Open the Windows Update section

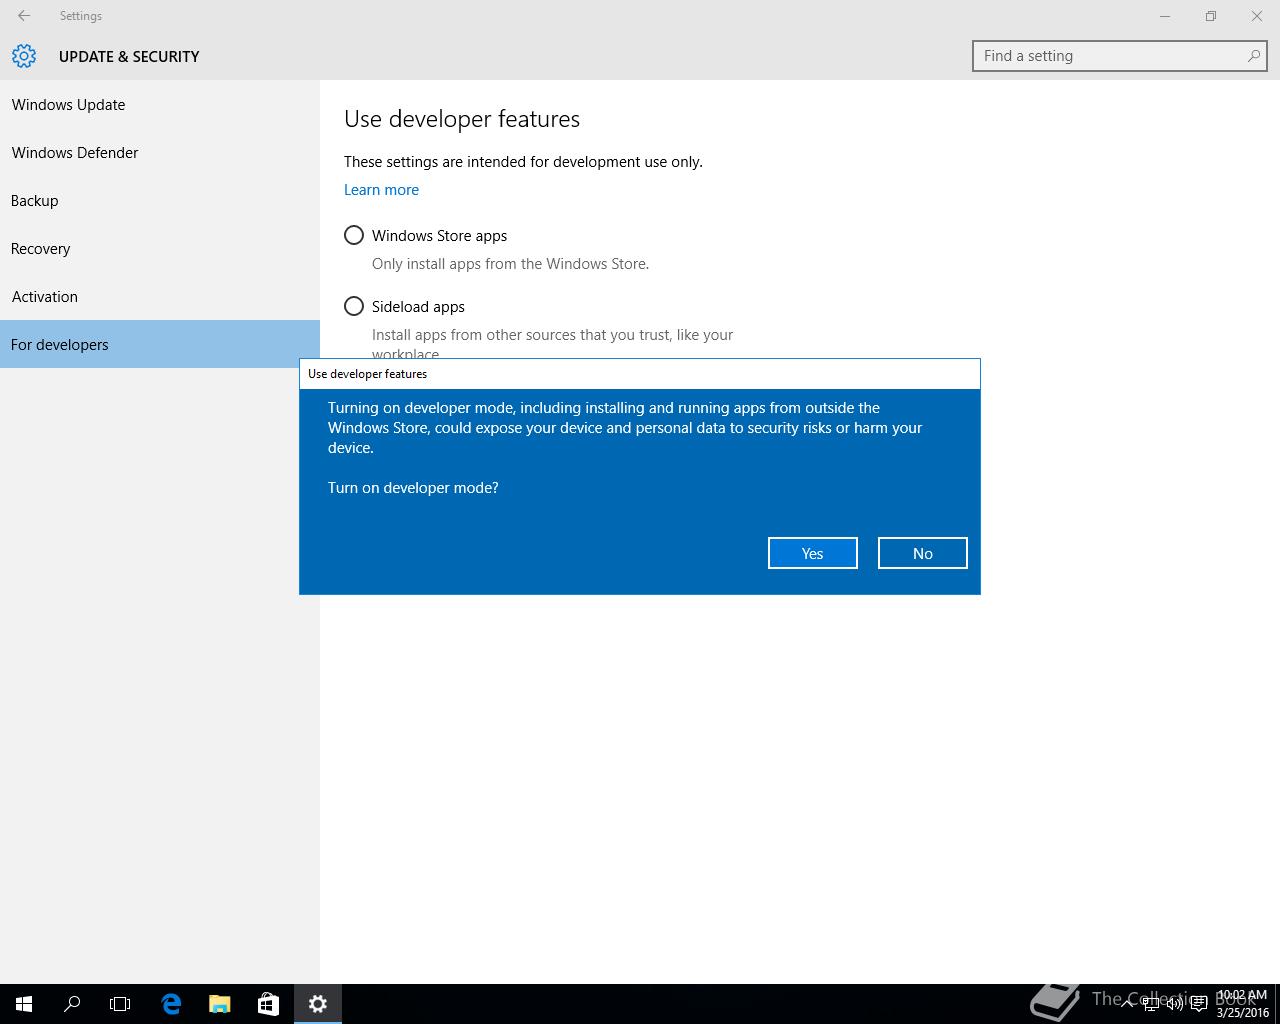pos(160,104)
